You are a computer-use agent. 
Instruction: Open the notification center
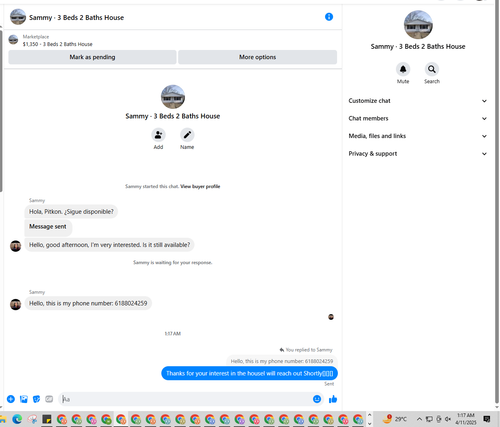(487, 419)
